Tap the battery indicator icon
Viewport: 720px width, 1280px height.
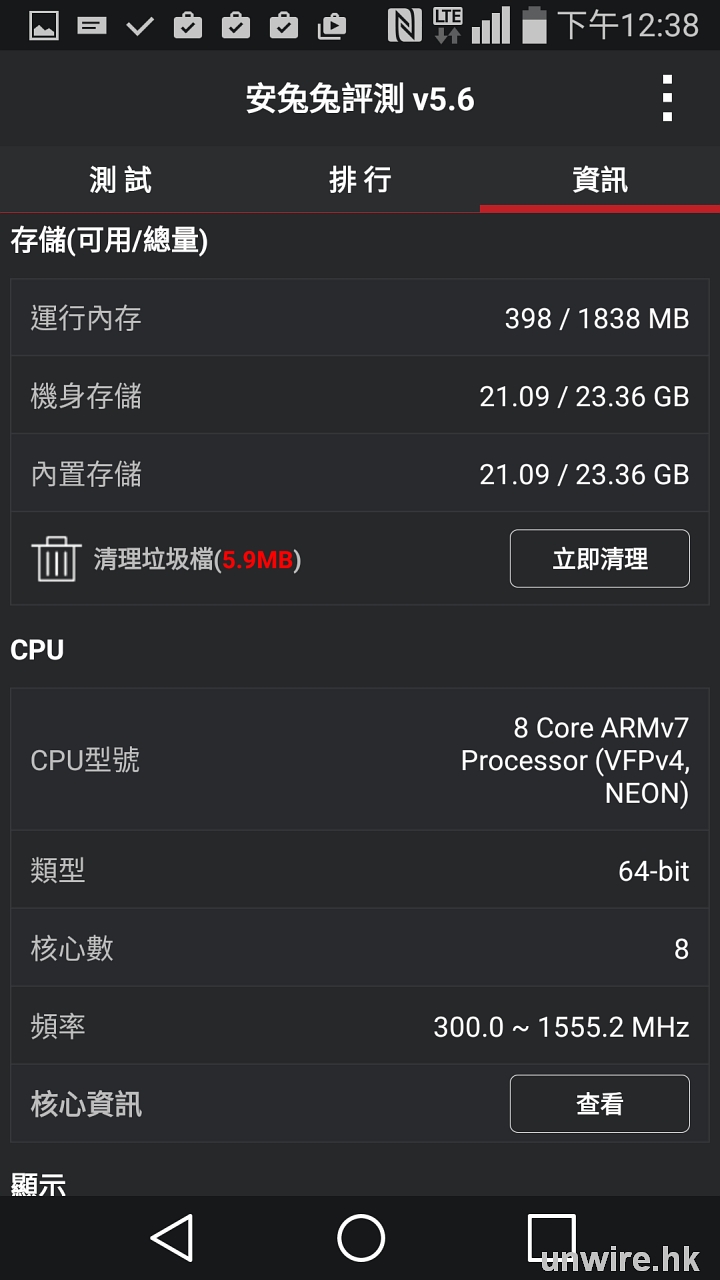pyautogui.click(x=535, y=25)
